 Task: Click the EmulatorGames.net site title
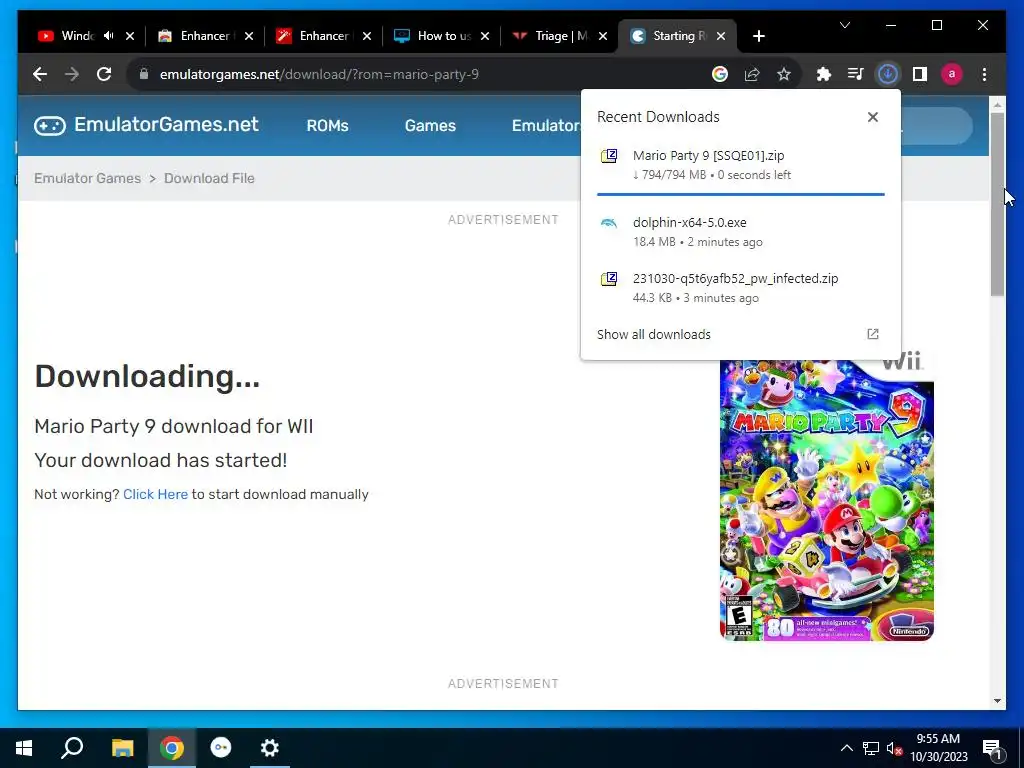click(x=166, y=125)
